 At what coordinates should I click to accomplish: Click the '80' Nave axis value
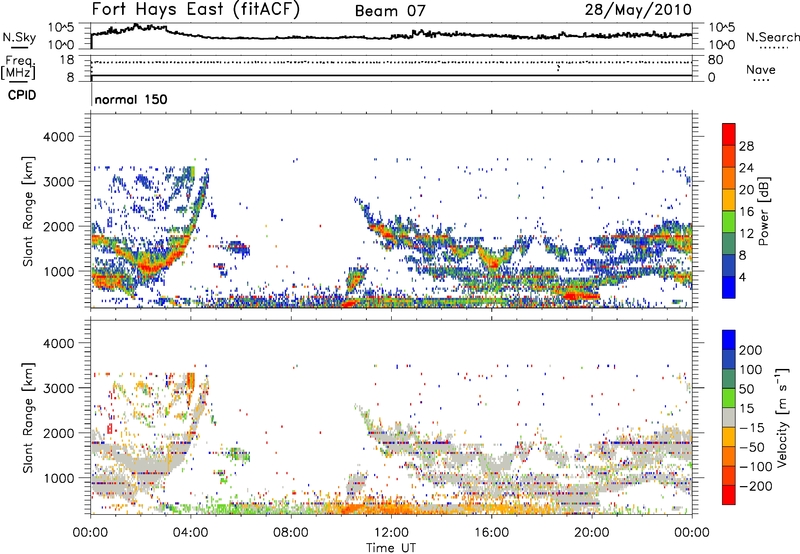pyautogui.click(x=715, y=60)
